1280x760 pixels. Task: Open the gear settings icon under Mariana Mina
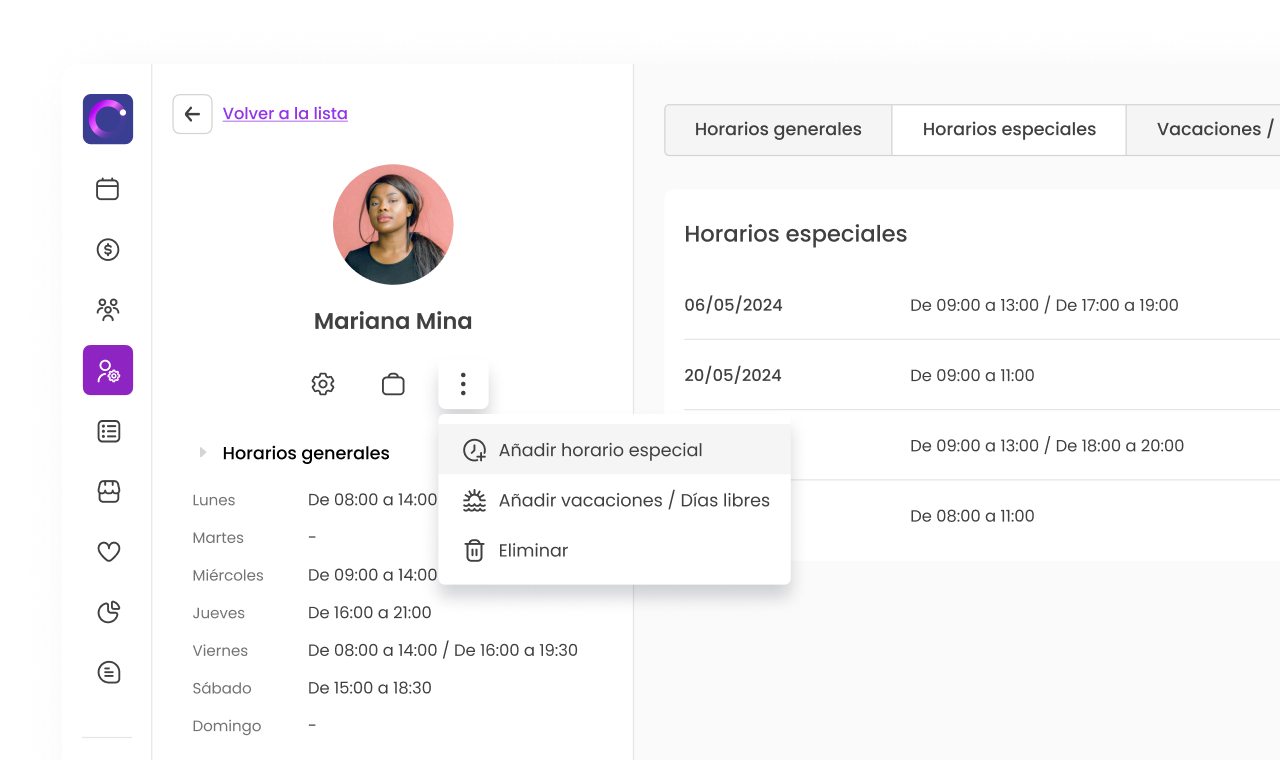click(x=322, y=384)
